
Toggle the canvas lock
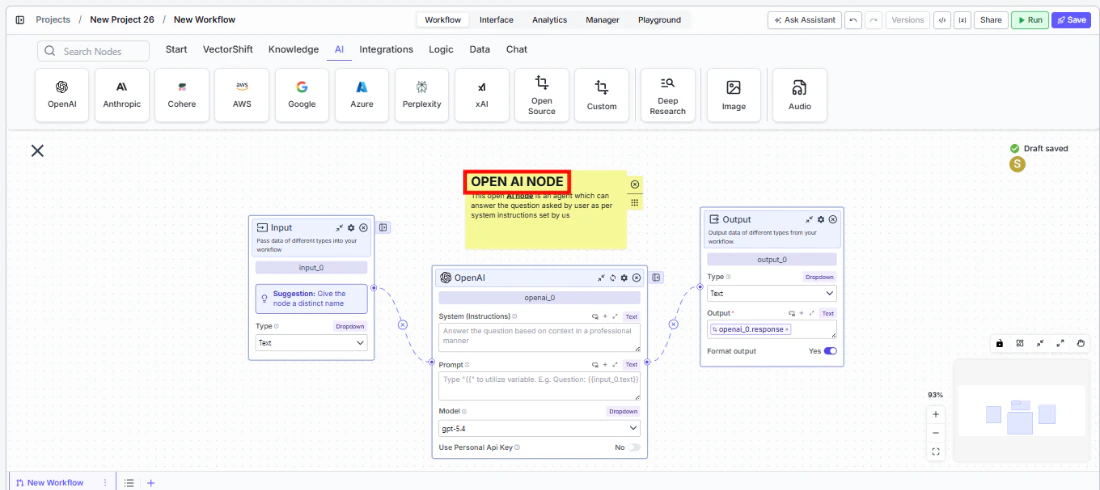point(1000,343)
